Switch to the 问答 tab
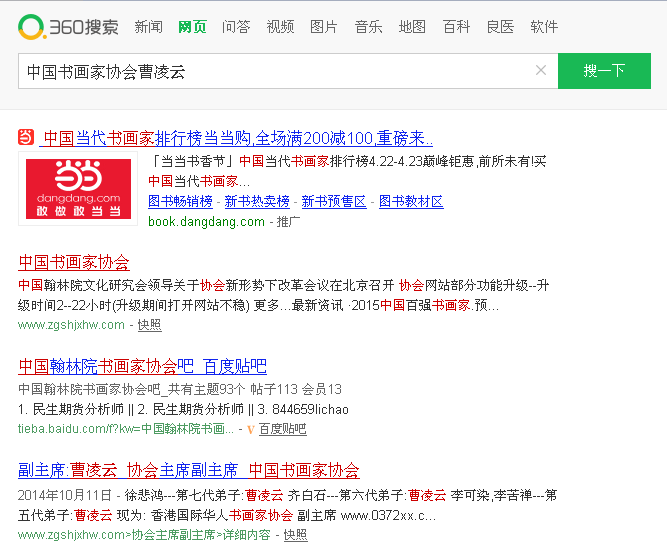This screenshot has height=556, width=667. point(236,27)
